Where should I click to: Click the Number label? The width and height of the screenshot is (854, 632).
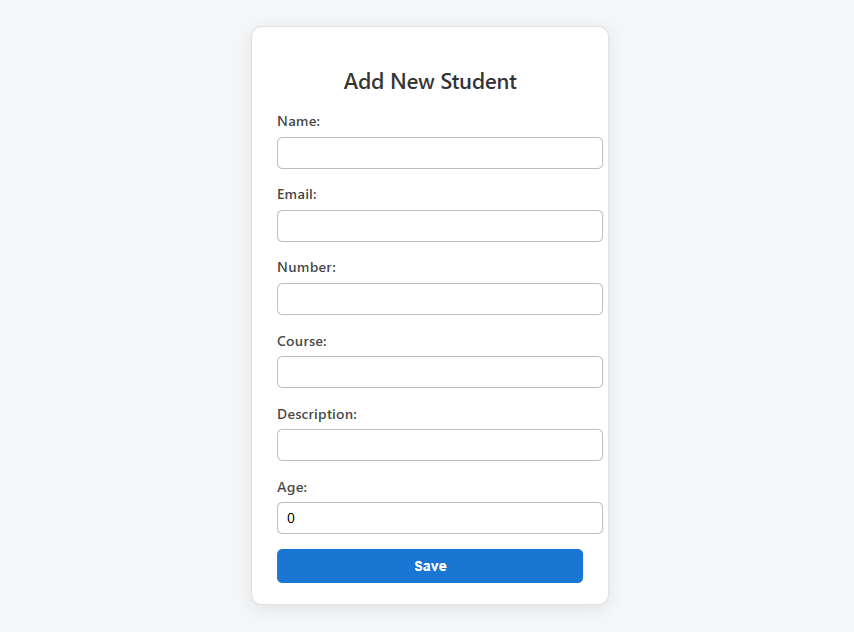pos(306,267)
